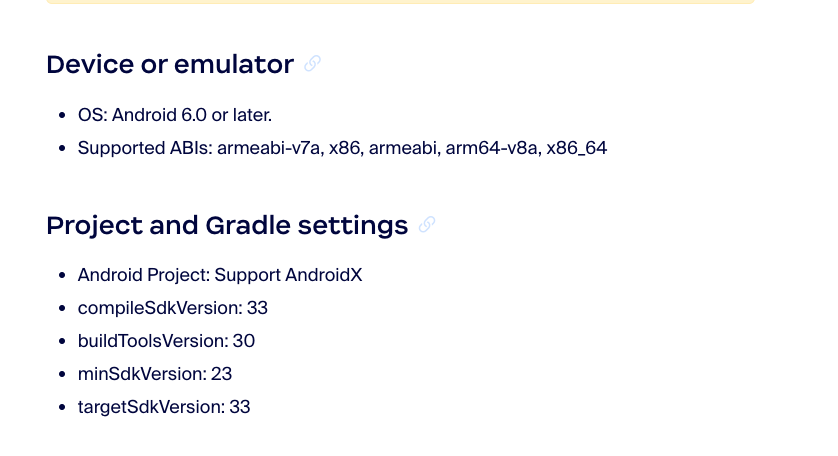This screenshot has width=838, height=456.
Task: Click the yellow notice box bottom edge
Action: (400, 2)
